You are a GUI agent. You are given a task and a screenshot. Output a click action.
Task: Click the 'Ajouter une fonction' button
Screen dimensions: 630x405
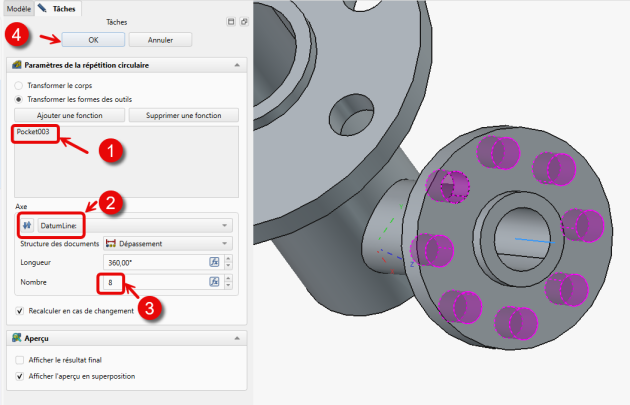point(68,115)
